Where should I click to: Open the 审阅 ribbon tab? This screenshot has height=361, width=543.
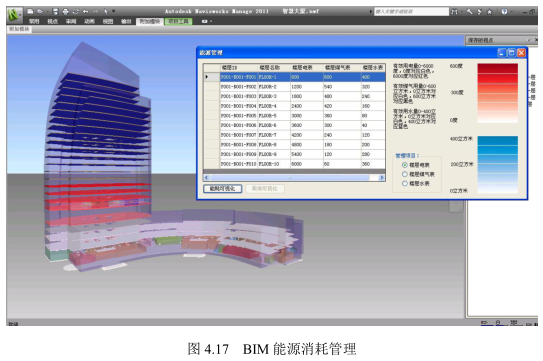coord(71,21)
